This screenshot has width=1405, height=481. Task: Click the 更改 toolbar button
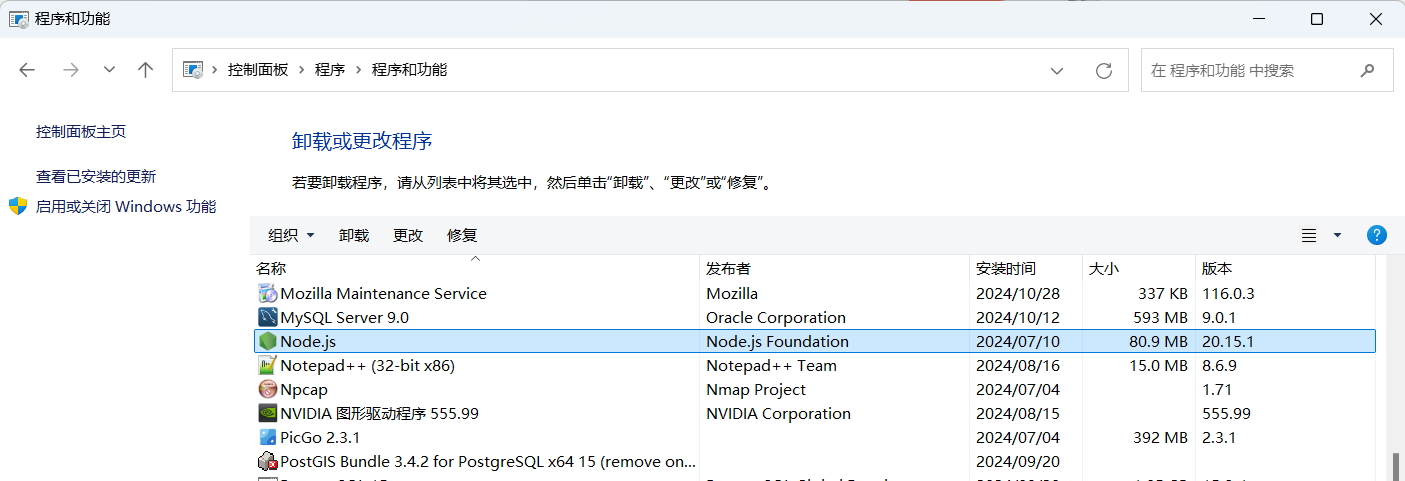point(408,236)
